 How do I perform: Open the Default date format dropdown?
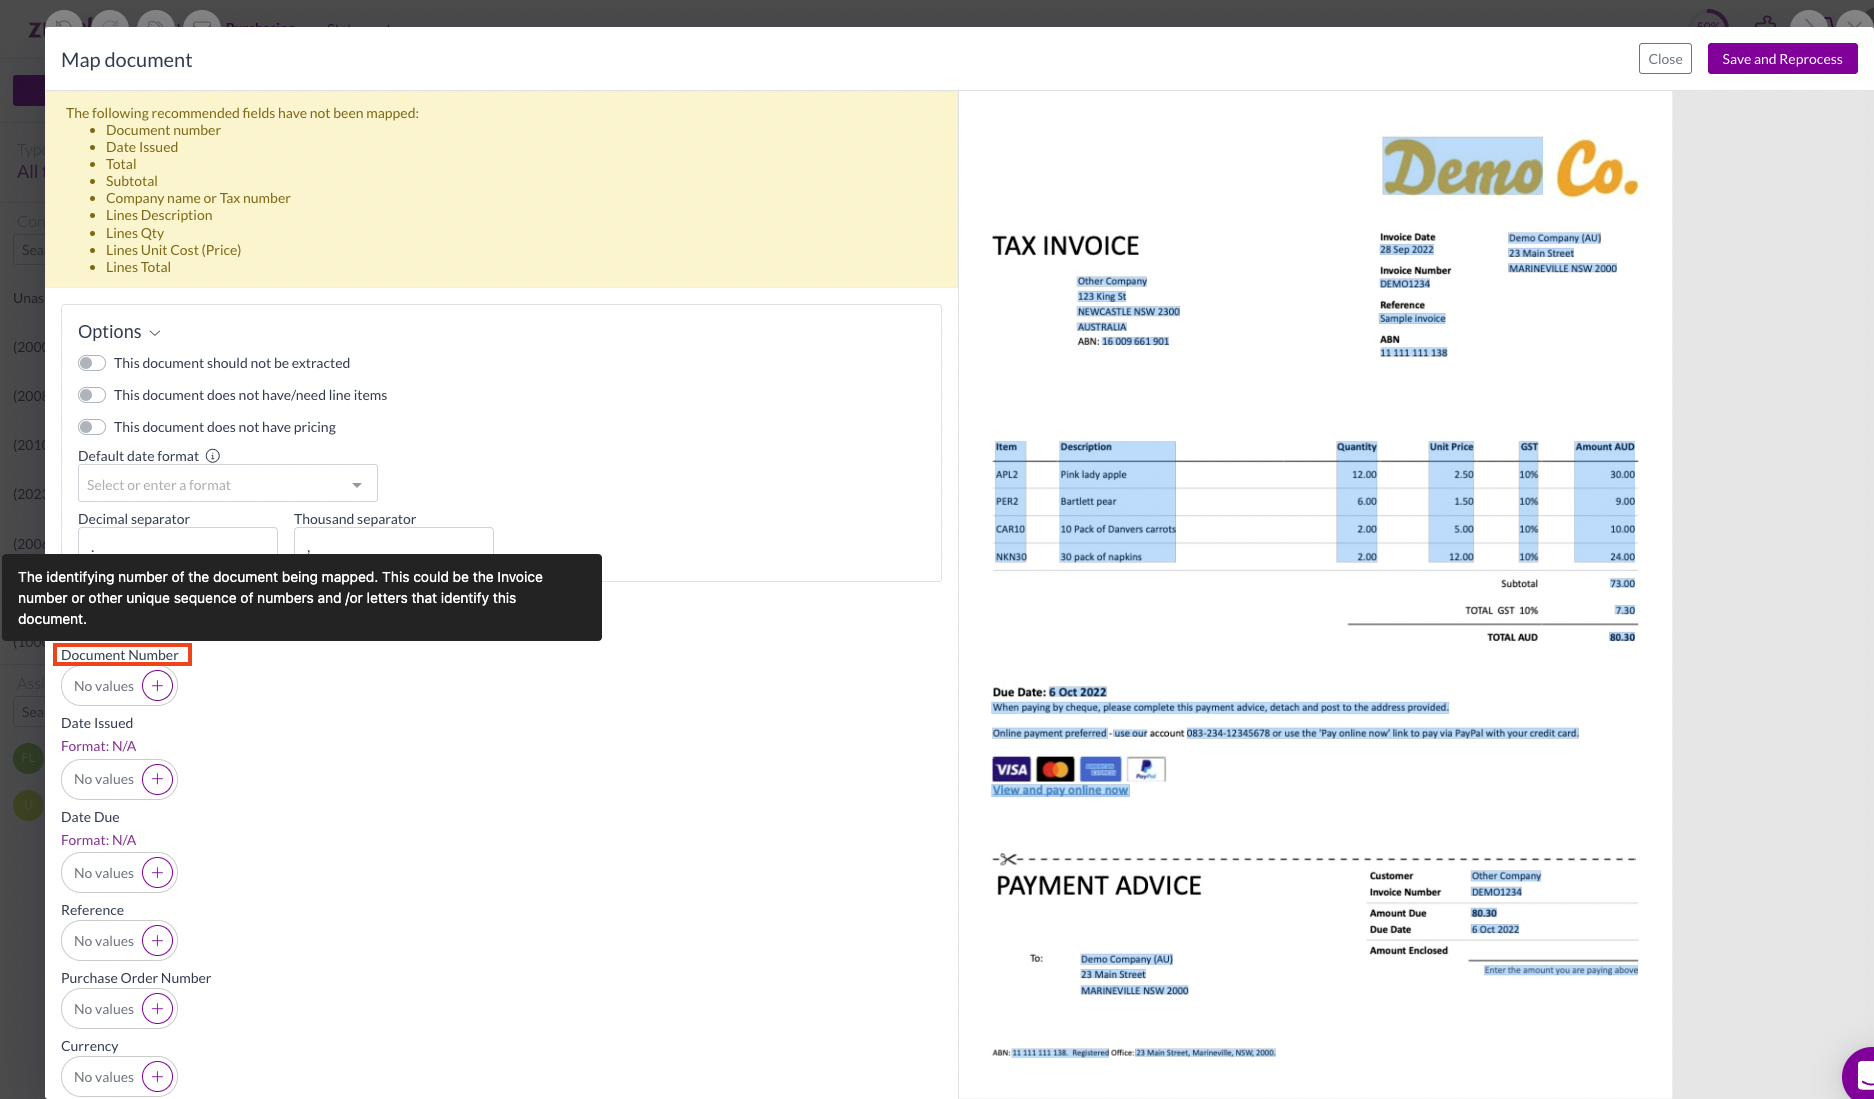[228, 484]
